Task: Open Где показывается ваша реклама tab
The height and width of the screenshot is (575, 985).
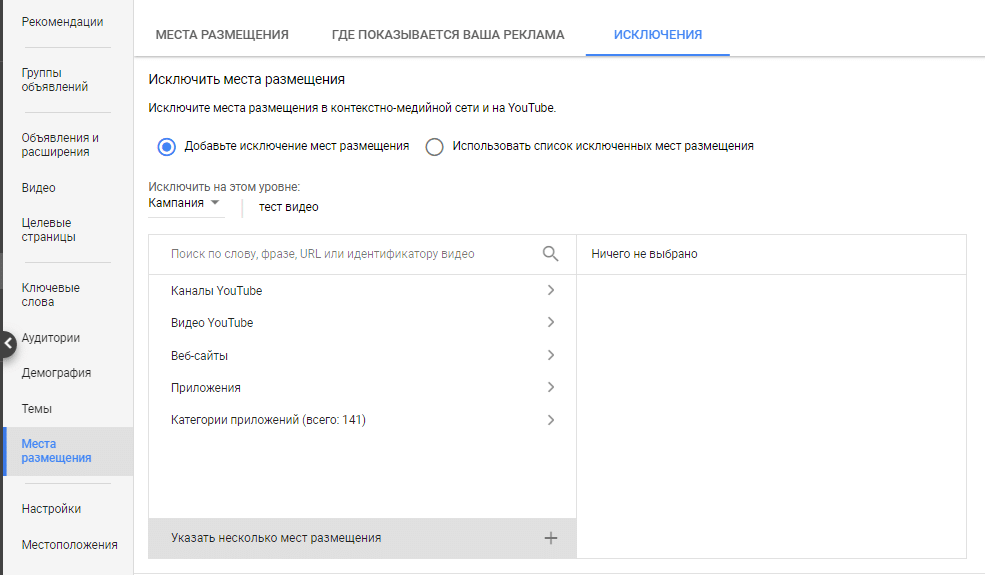Action: click(x=448, y=35)
